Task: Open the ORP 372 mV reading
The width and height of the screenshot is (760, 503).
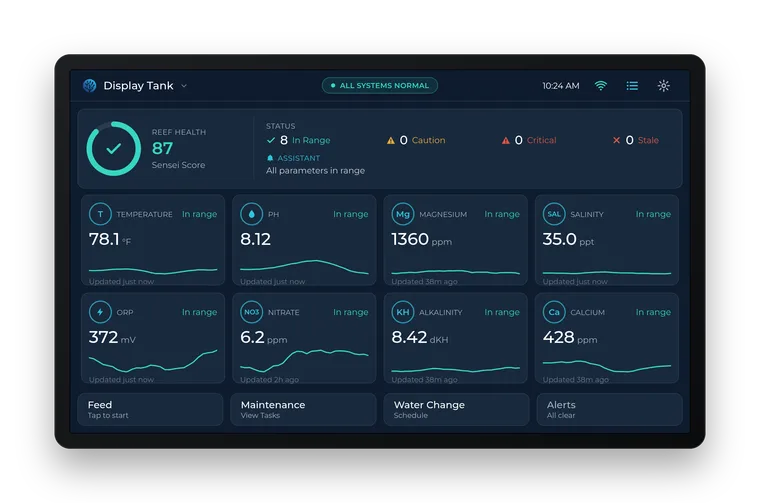Action: point(112,337)
